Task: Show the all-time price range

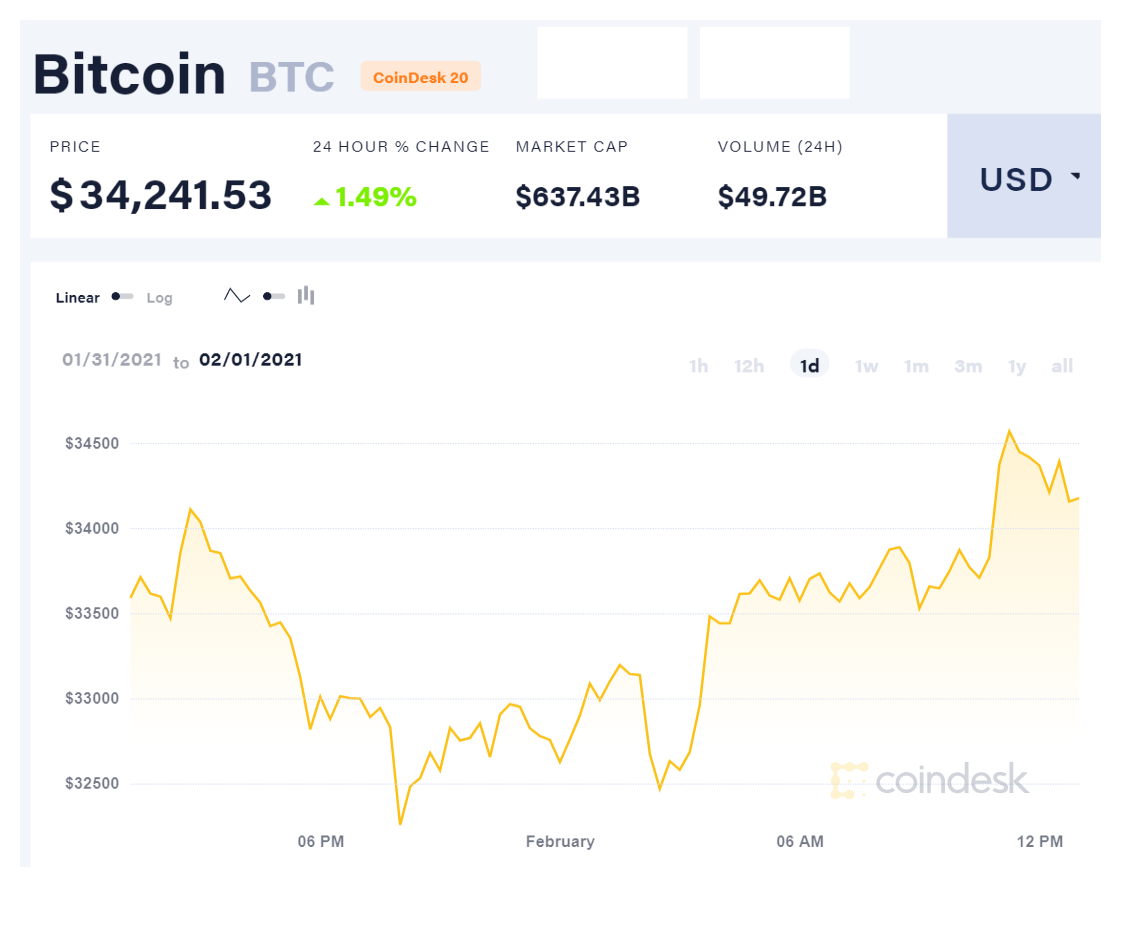Action: pyautogui.click(x=1062, y=366)
